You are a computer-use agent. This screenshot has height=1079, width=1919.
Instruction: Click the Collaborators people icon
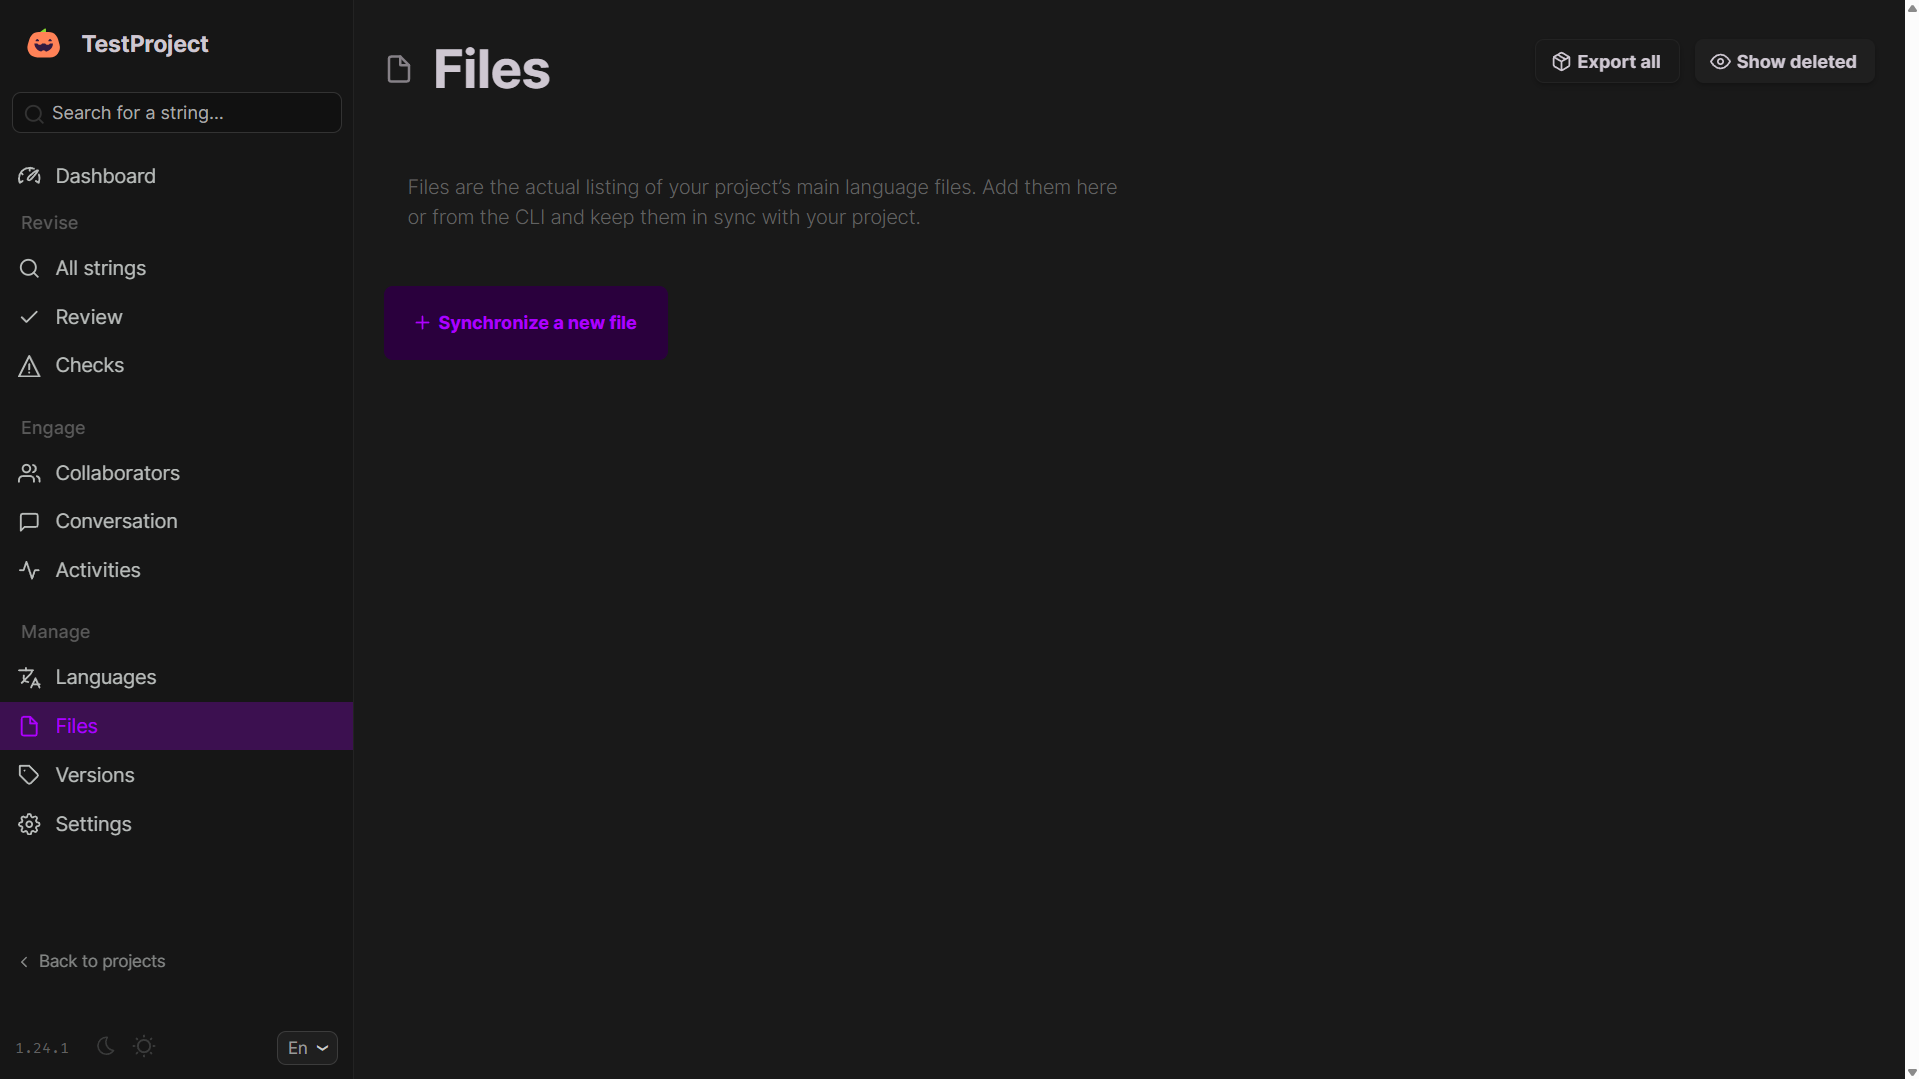click(x=29, y=473)
